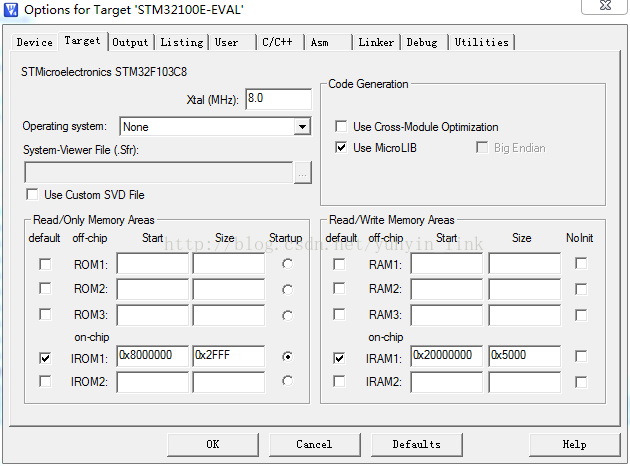
Task: Click the RAM1 Start field
Action: click(x=447, y=264)
